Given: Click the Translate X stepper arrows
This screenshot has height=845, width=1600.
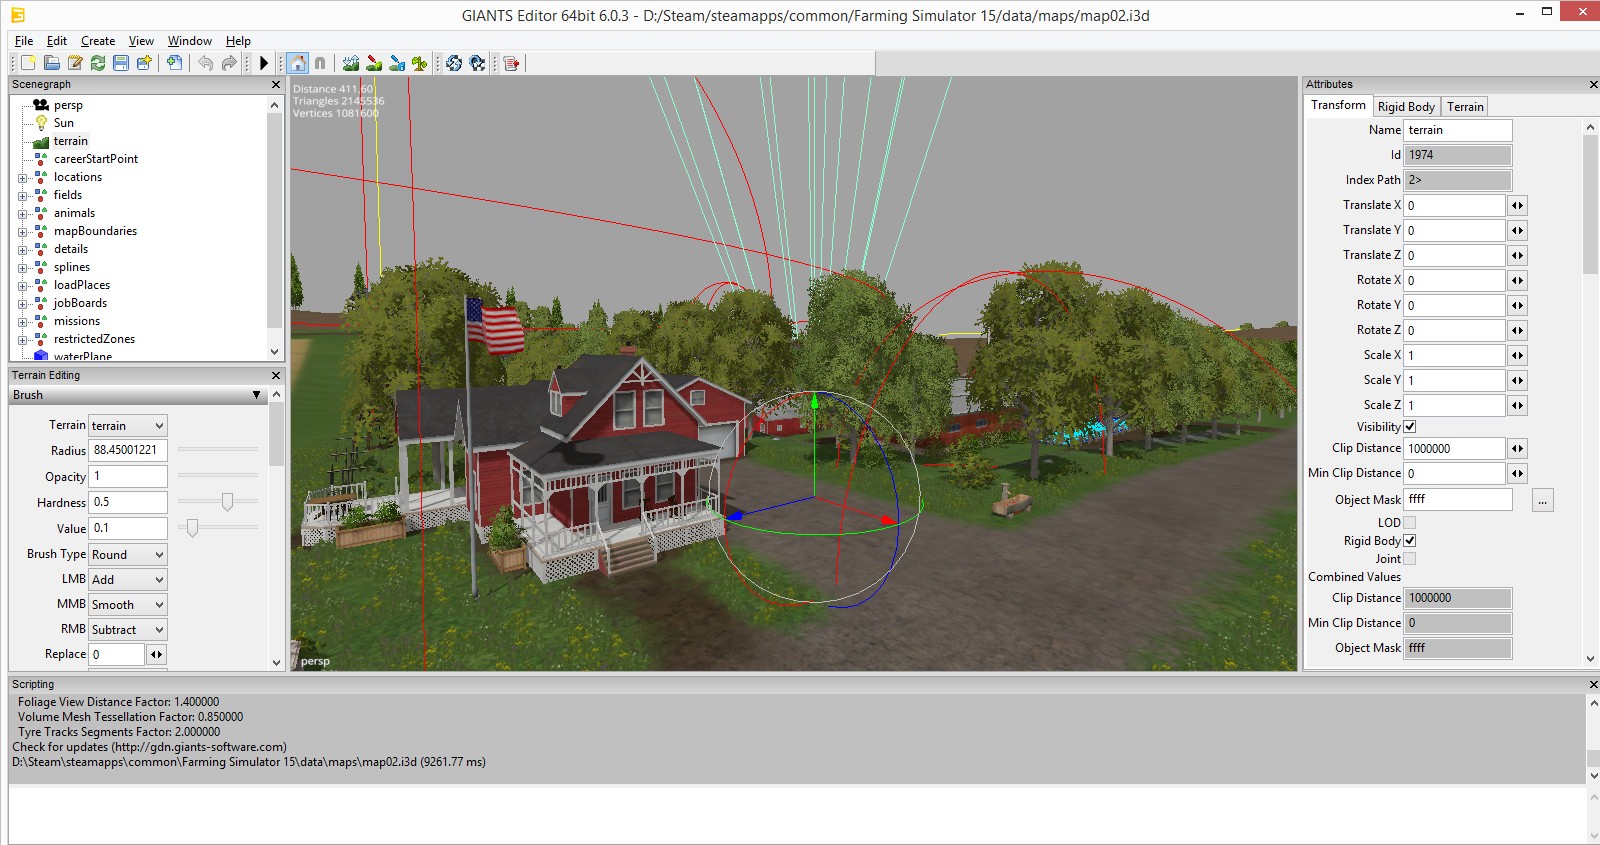Looking at the screenshot, I should tap(1518, 206).
